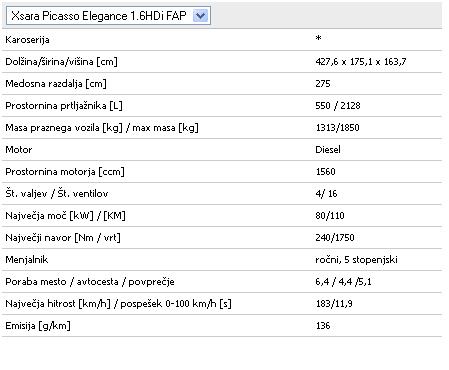This screenshot has height=370, width=449.
Task: Click the 80/110 power value
Action: pyautogui.click(x=330, y=216)
